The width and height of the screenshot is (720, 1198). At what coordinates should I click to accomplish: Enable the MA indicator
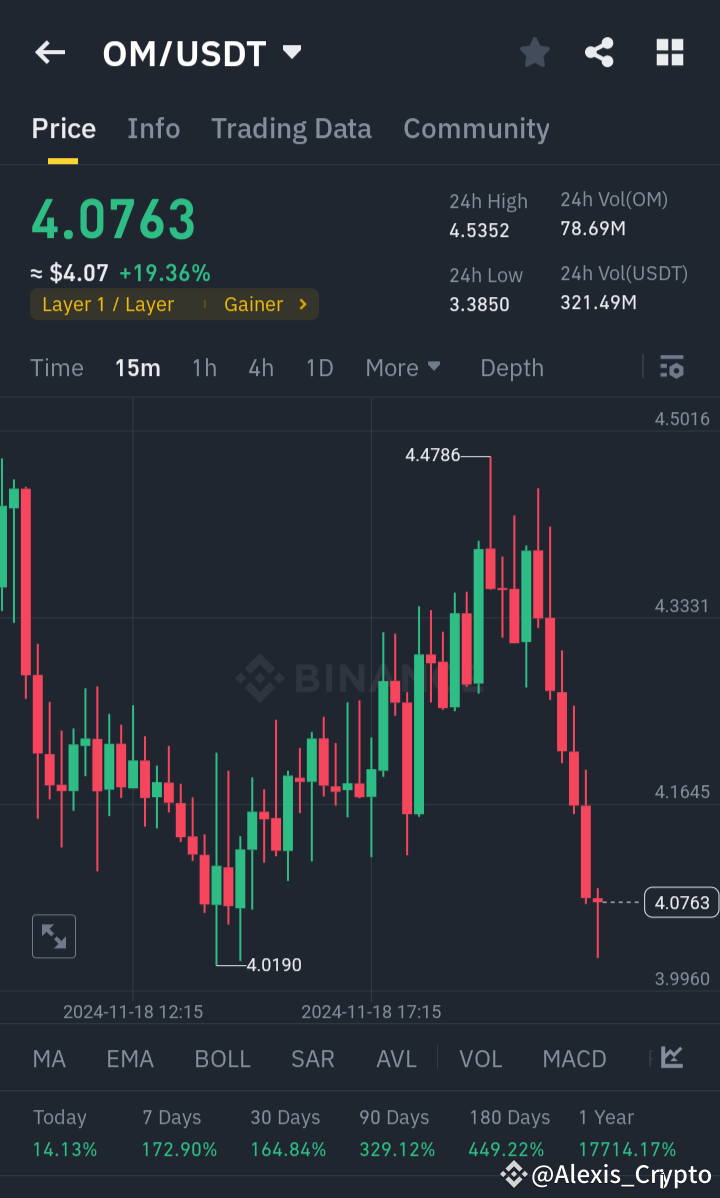pos(48,1058)
